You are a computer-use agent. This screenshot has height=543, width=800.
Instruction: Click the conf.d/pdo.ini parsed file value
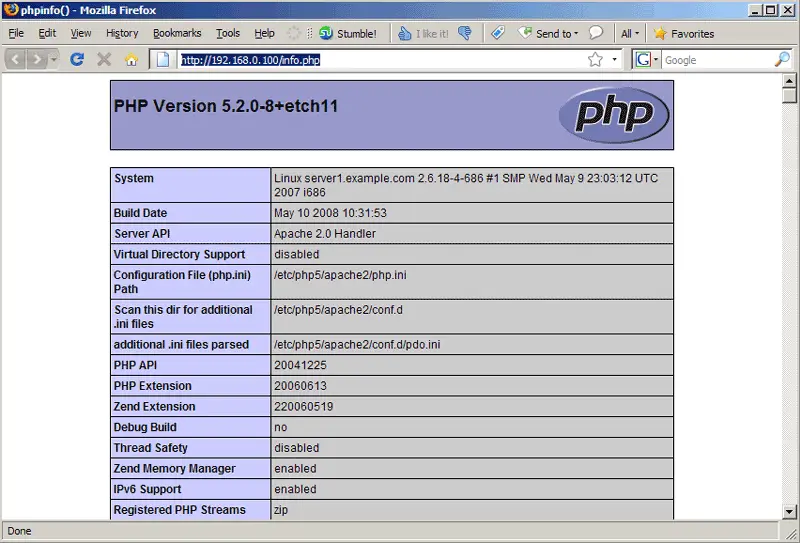(357, 344)
